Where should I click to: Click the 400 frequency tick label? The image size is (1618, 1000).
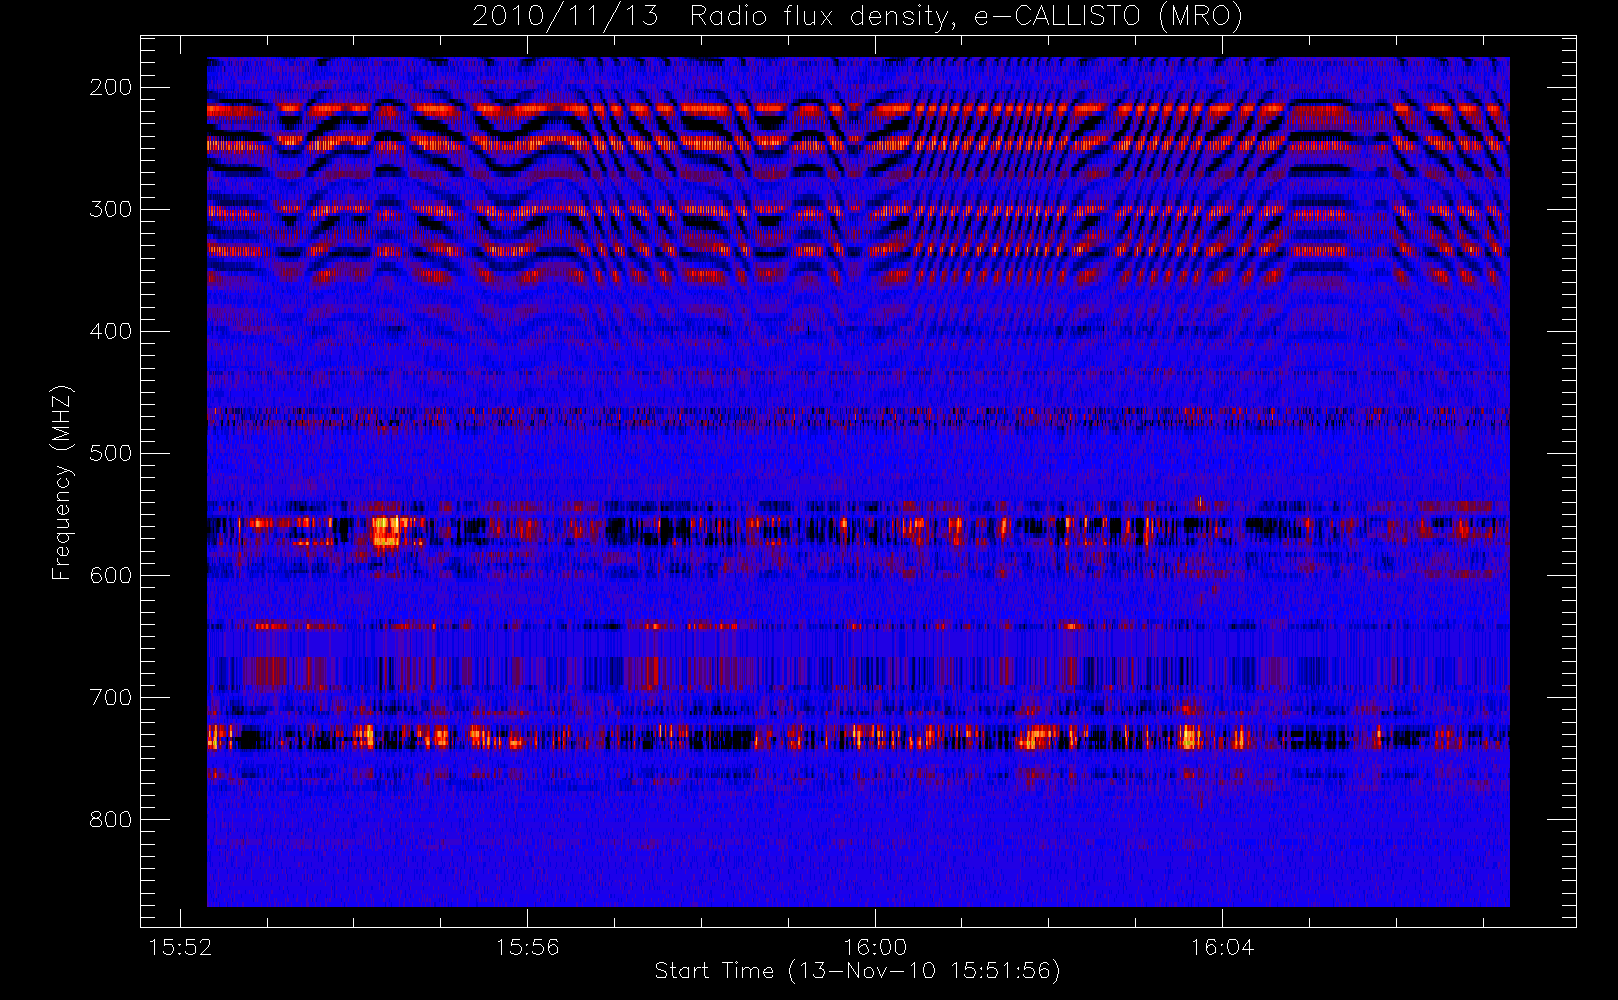(110, 331)
